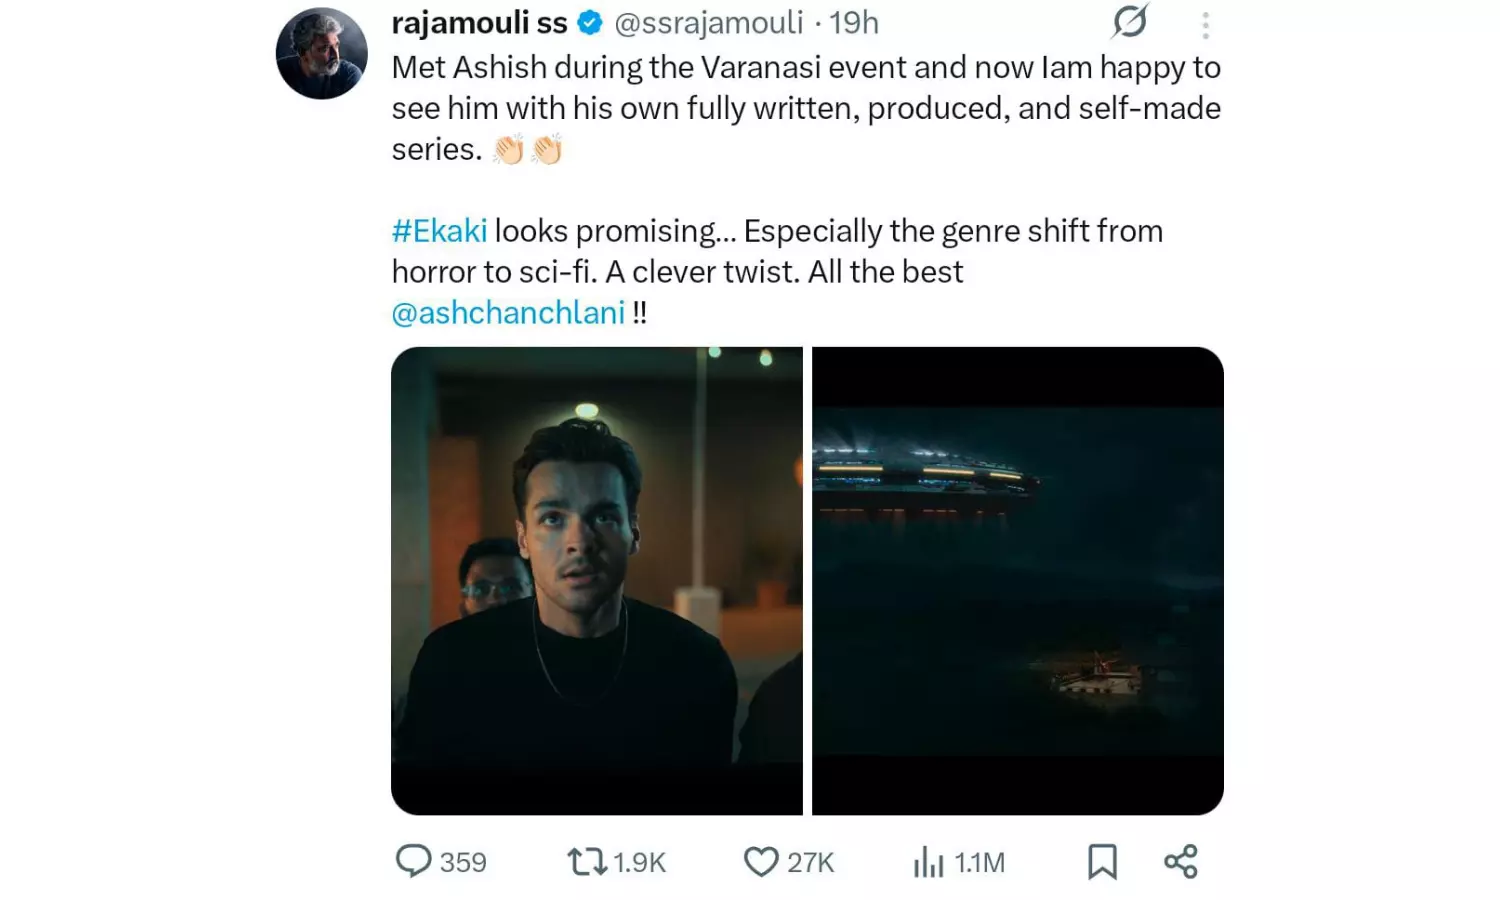The width and height of the screenshot is (1500, 900).
Task: Open the reply comments counter icon
Action: pos(414,860)
